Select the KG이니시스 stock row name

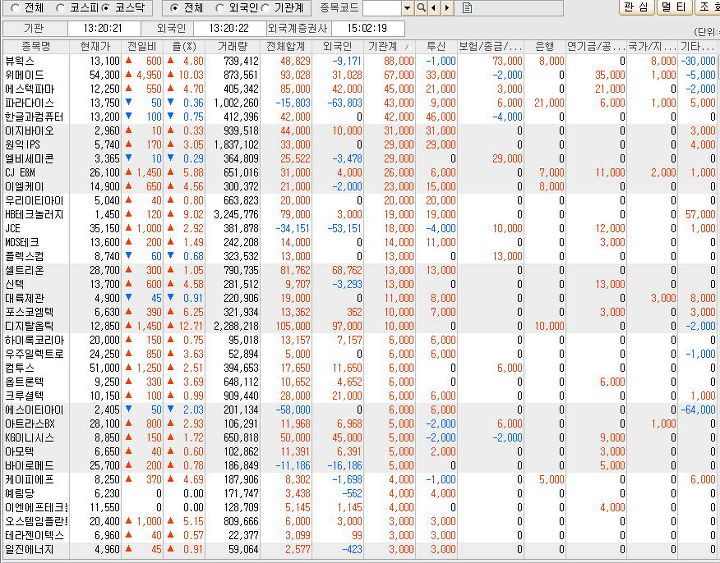[30, 438]
